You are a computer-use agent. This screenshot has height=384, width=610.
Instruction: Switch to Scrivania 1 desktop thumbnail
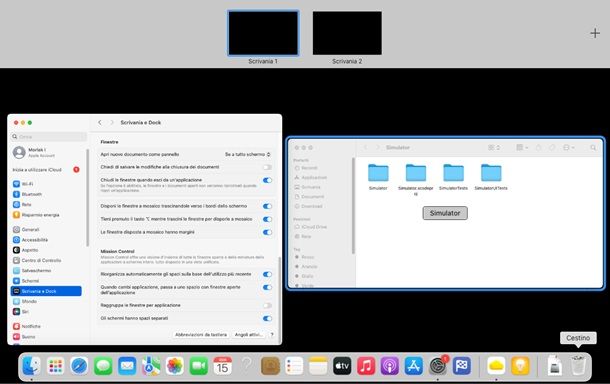263,33
